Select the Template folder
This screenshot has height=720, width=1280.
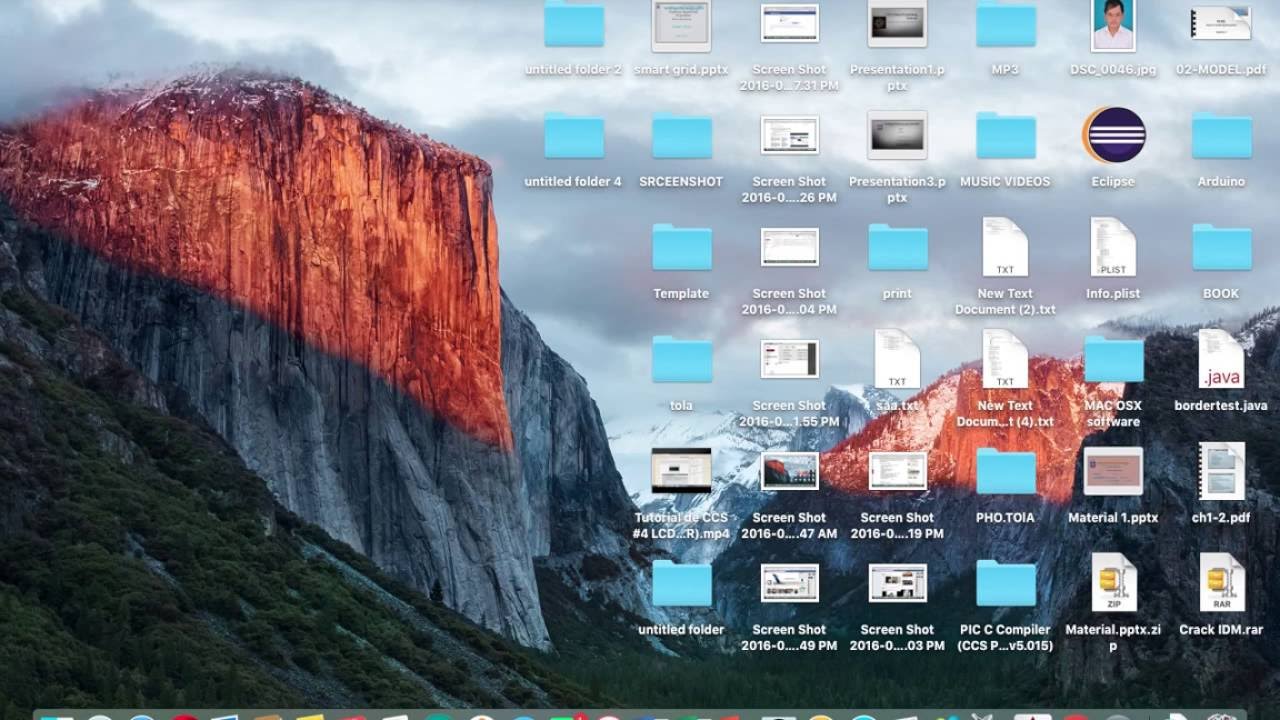click(x=682, y=247)
